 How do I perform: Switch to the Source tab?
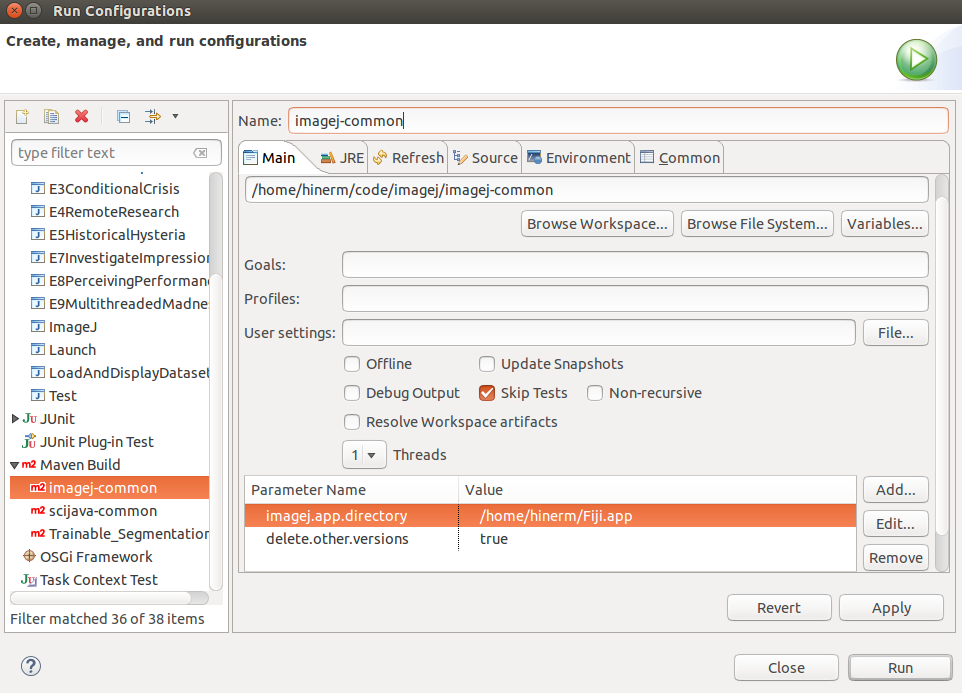tap(485, 158)
